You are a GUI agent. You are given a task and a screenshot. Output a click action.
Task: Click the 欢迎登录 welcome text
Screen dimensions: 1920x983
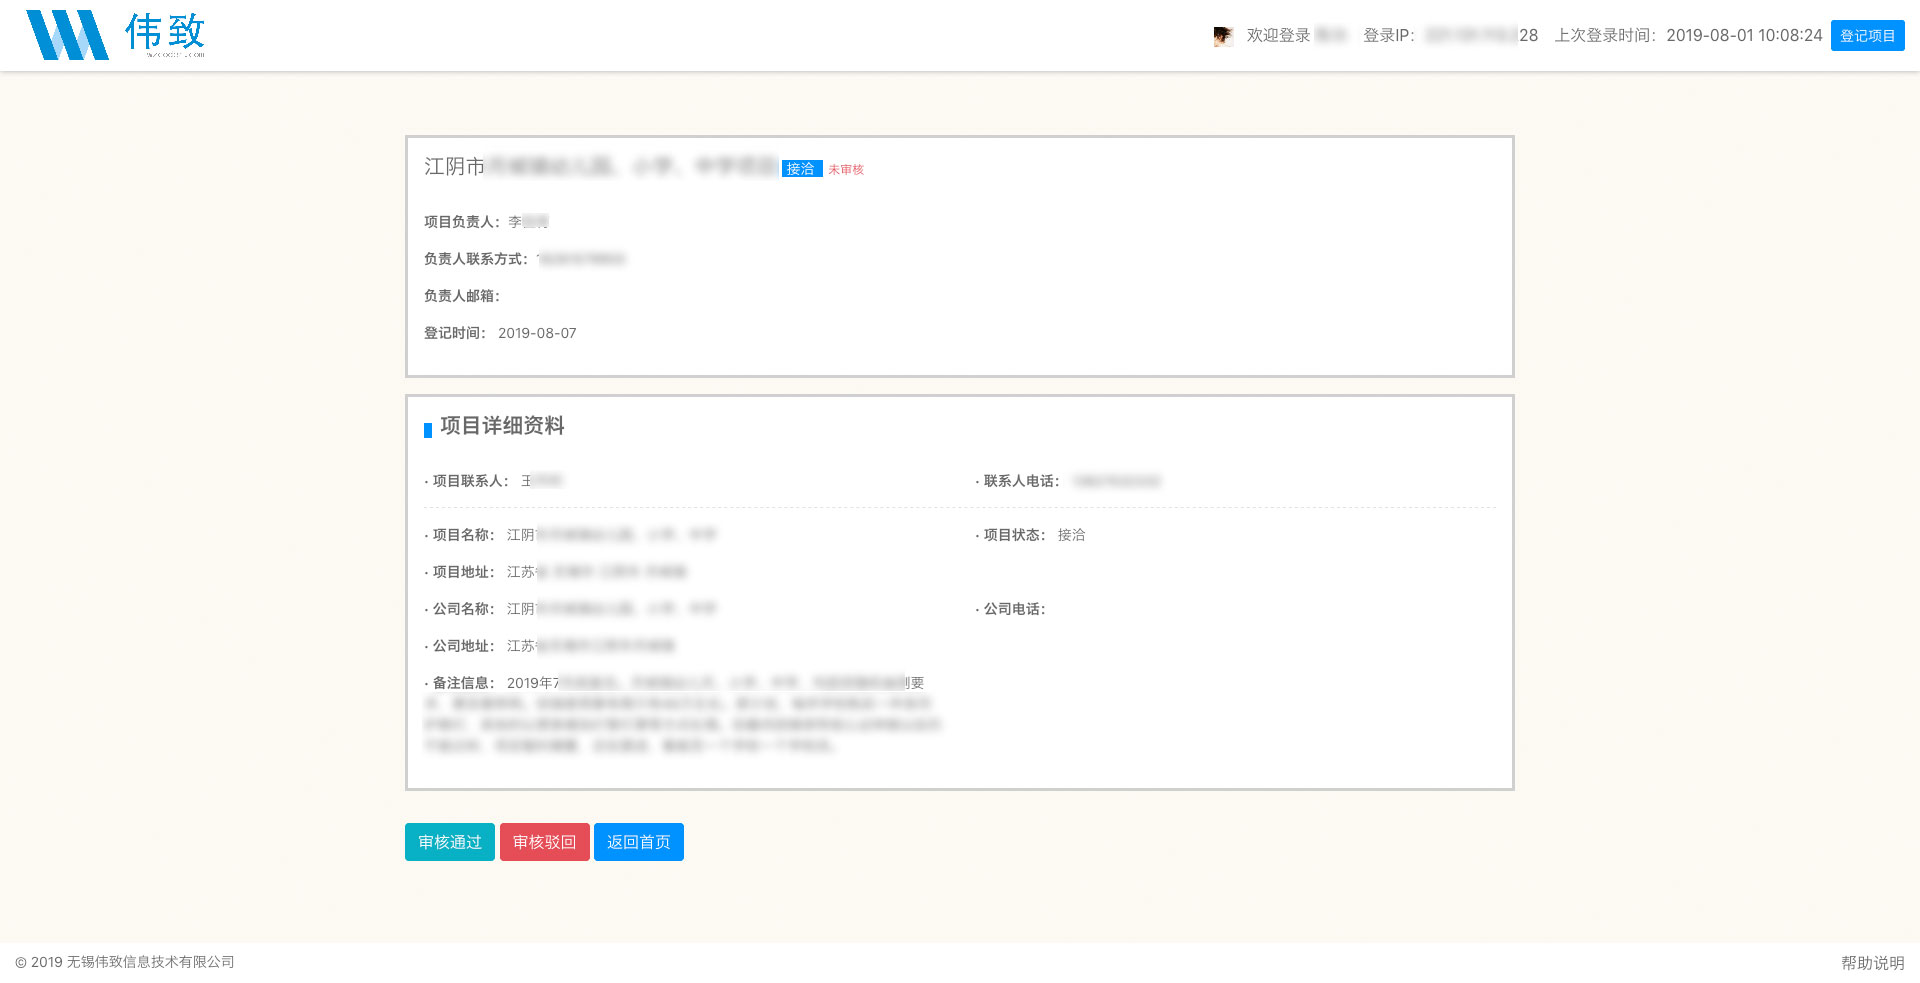pyautogui.click(x=1278, y=35)
